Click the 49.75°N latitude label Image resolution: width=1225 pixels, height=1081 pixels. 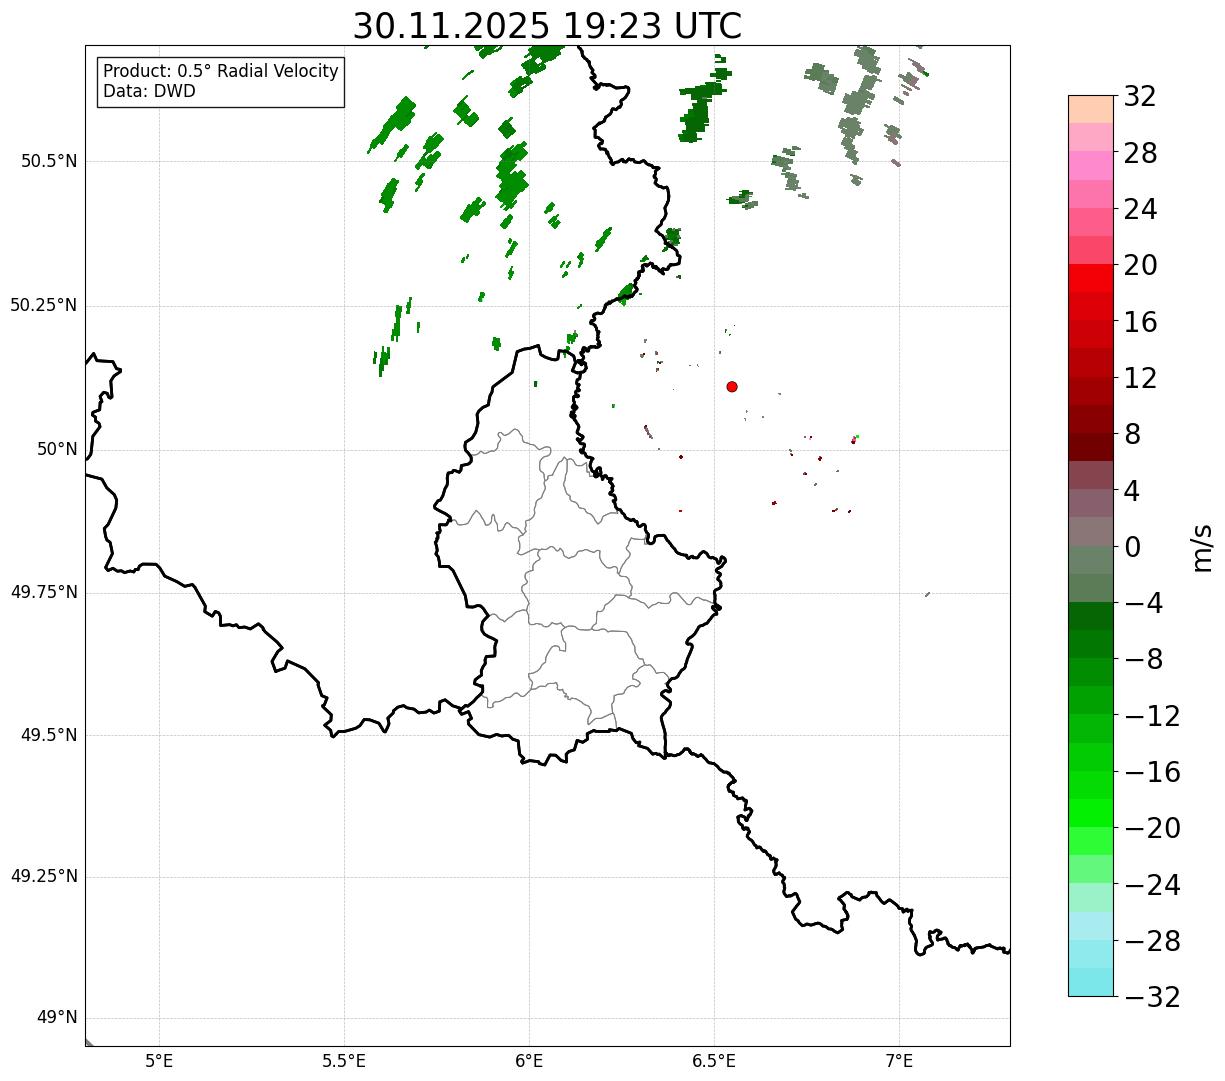pos(44,592)
